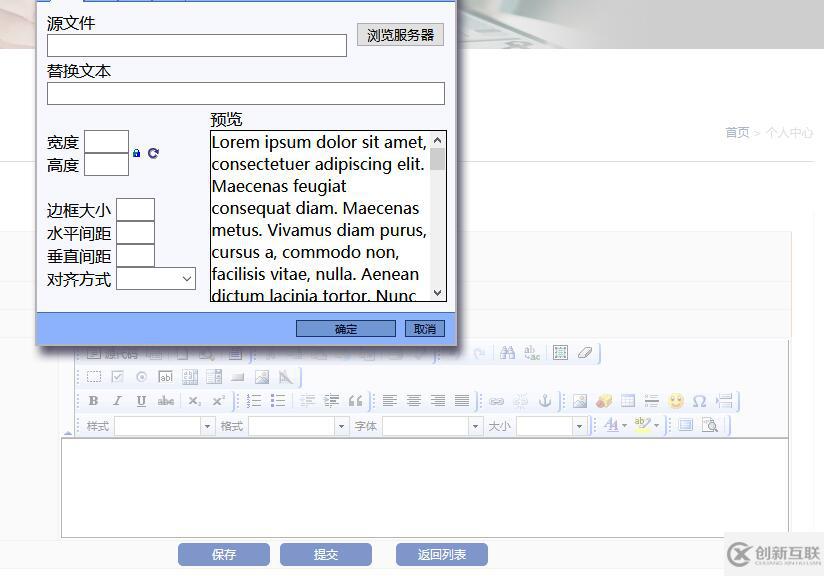
Task: Focus the 替换文本 alt text field
Action: coord(246,94)
